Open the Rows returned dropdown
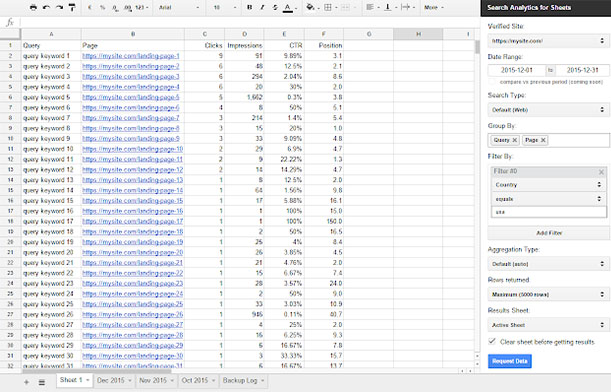 548,295
